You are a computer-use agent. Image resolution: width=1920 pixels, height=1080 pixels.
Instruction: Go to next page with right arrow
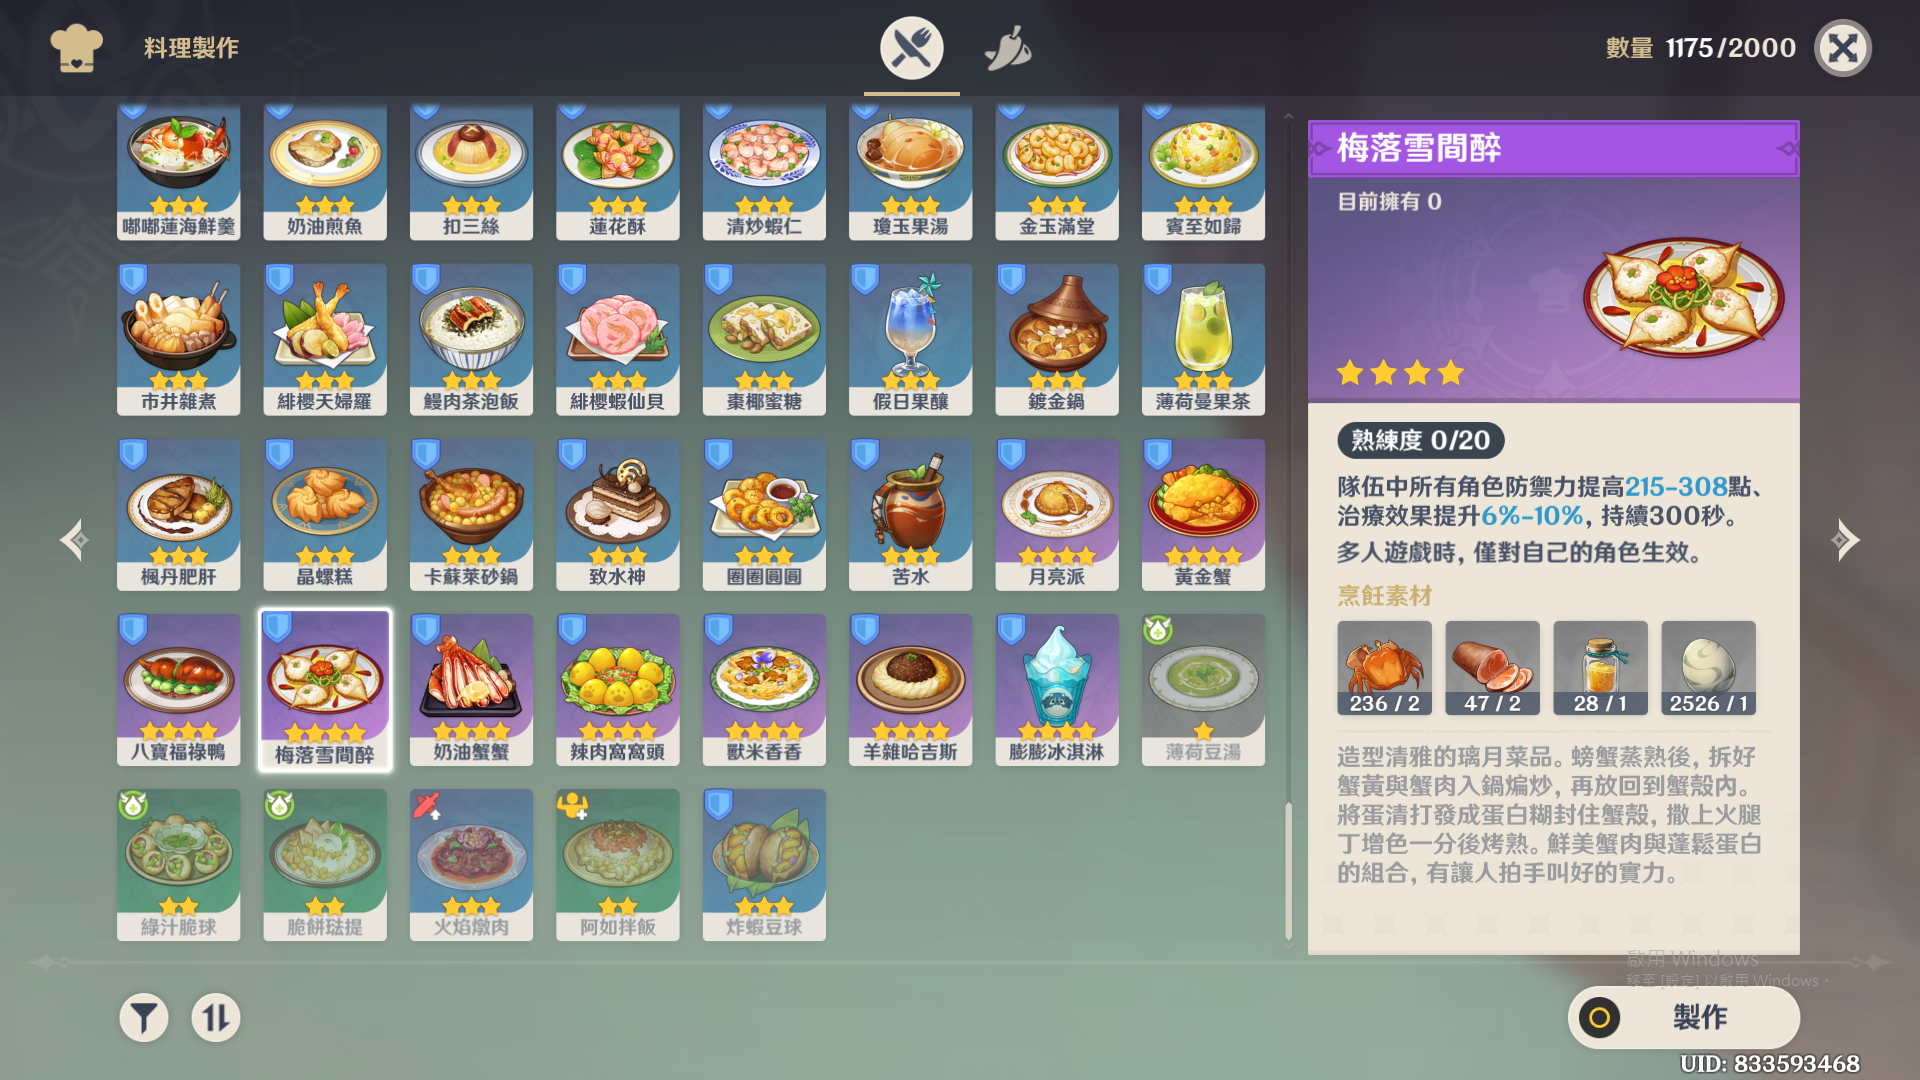point(1844,540)
